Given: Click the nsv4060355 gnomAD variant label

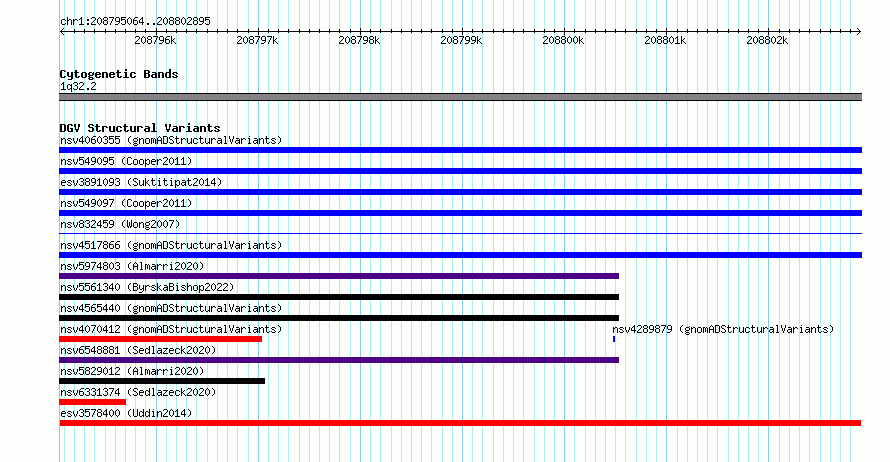Looking at the screenshot, I should [171, 140].
